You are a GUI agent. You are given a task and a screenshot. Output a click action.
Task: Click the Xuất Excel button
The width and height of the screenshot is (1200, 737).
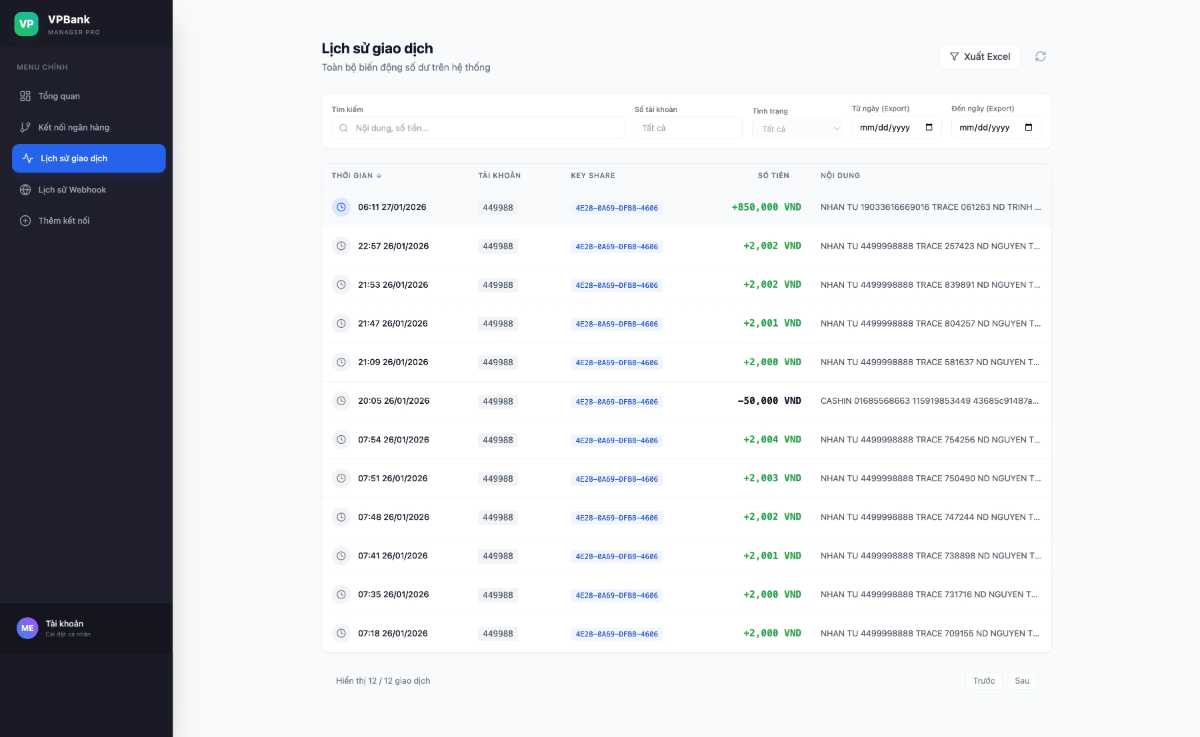point(979,57)
